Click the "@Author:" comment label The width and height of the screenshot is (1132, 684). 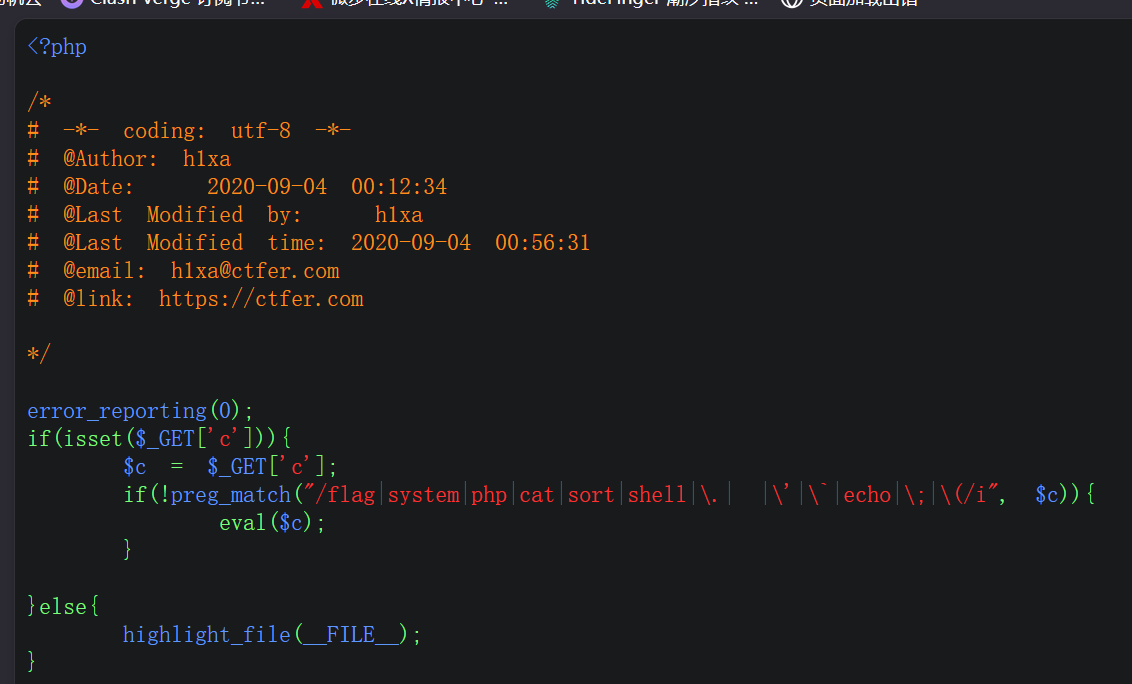click(x=110, y=159)
